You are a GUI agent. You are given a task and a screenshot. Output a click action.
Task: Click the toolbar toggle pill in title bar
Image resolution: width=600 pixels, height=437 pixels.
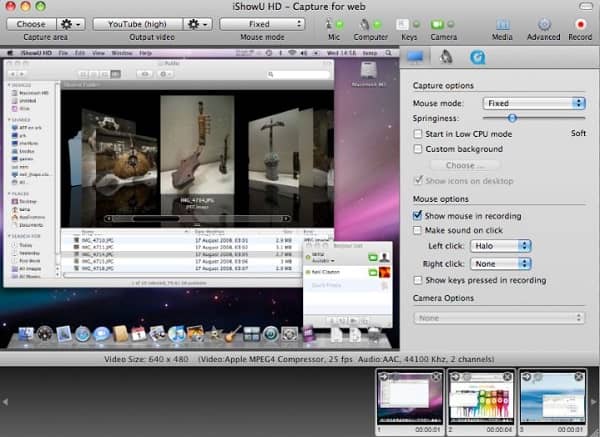click(585, 6)
